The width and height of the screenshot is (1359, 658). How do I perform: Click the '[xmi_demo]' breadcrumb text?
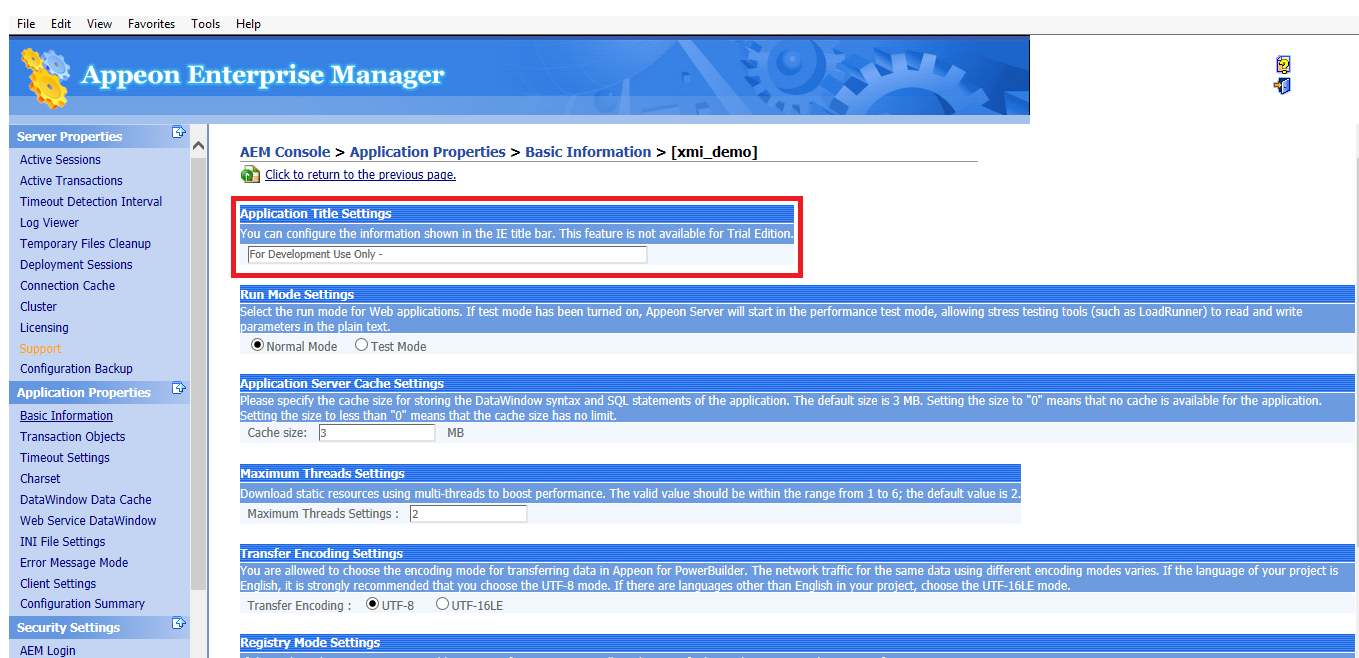tap(714, 152)
